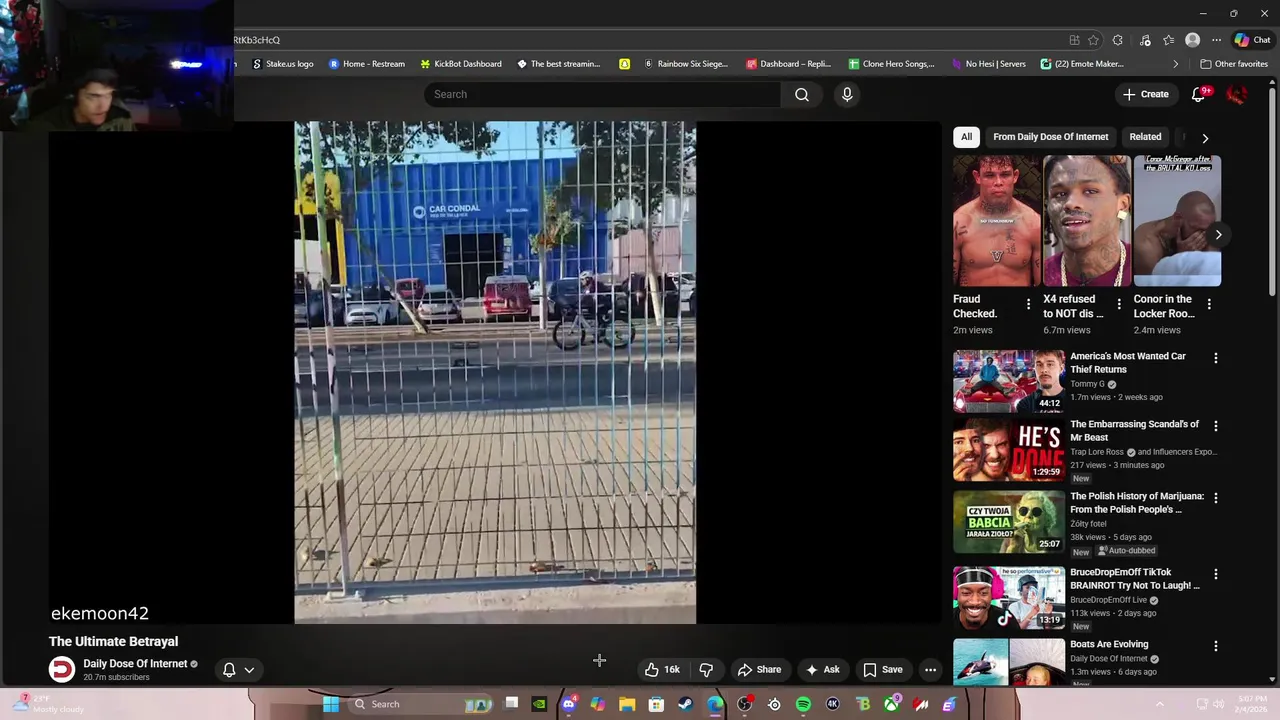Open Discord from taskbar
The image size is (1280, 720).
point(568,704)
